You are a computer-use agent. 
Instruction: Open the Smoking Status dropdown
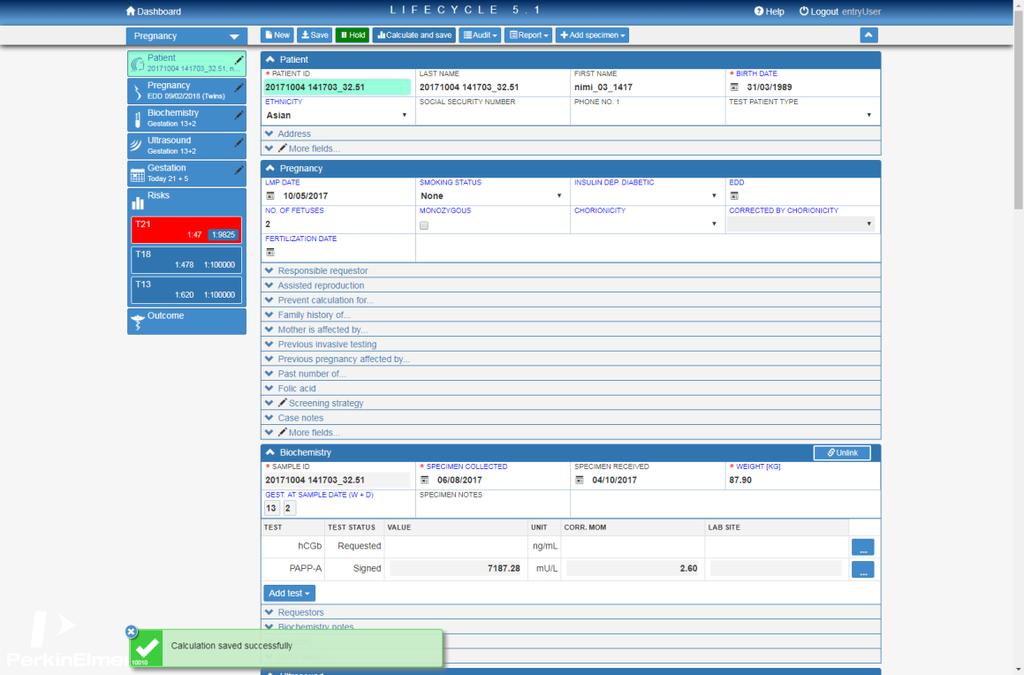click(x=491, y=196)
